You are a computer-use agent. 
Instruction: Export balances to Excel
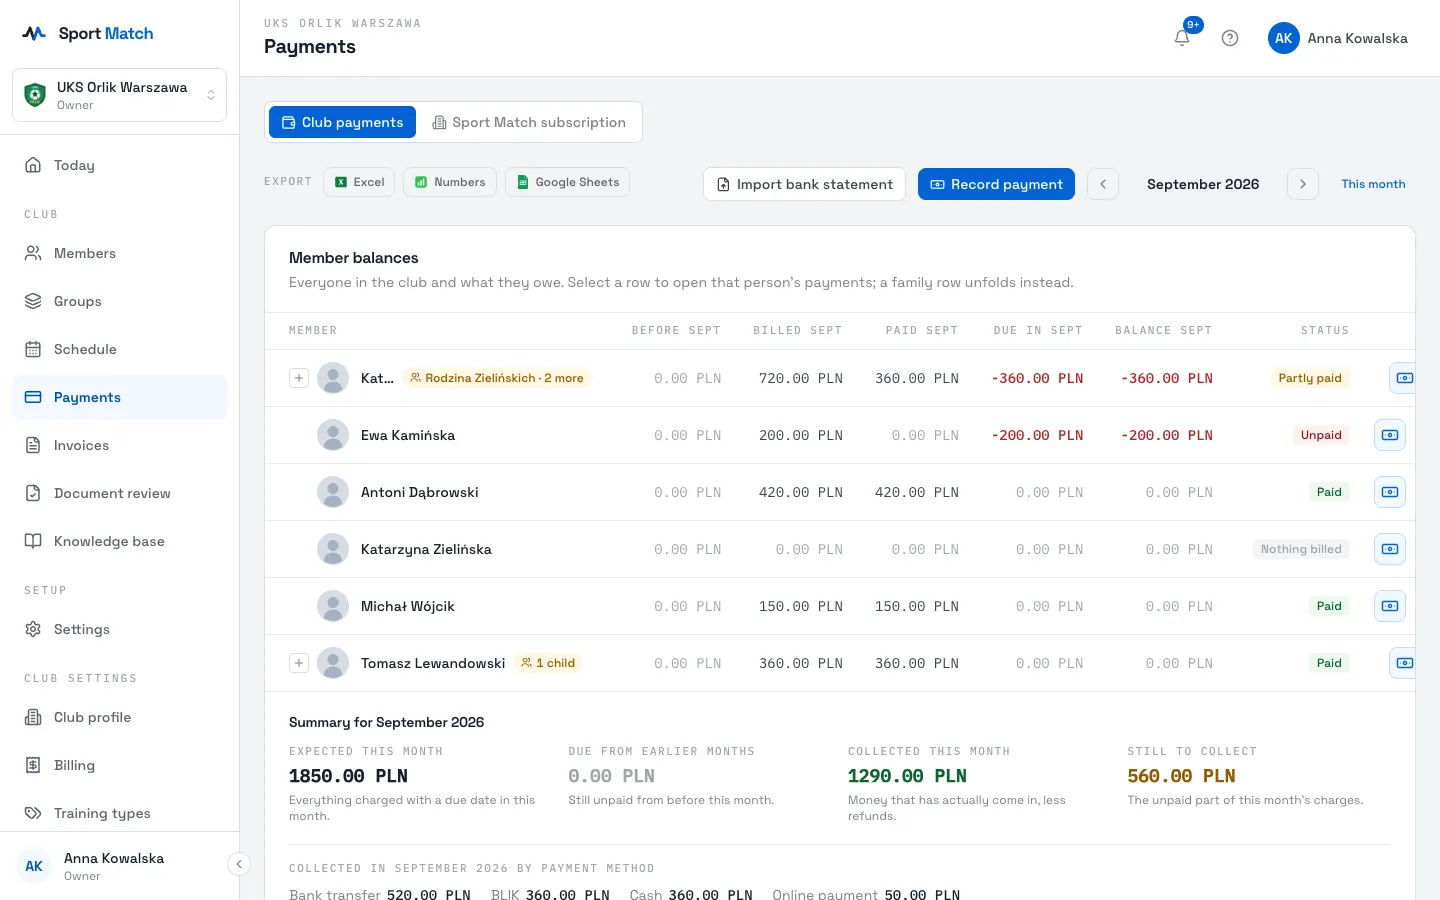pos(359,182)
